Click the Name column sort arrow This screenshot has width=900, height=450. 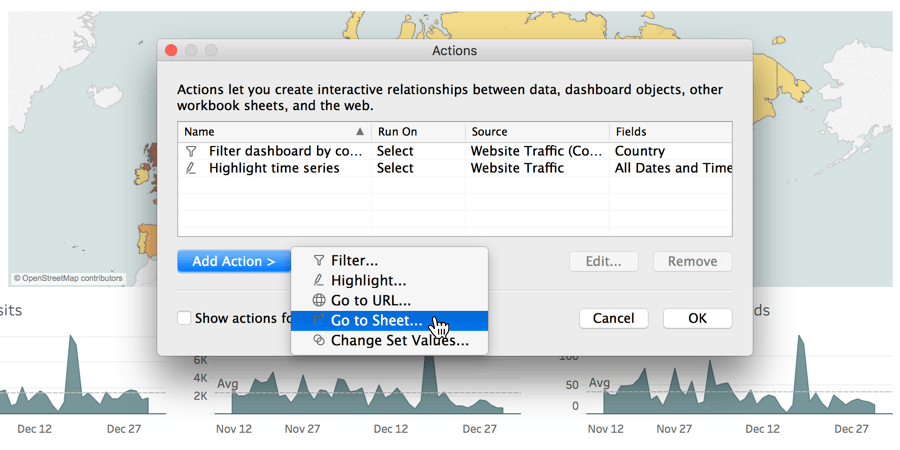[x=360, y=131]
